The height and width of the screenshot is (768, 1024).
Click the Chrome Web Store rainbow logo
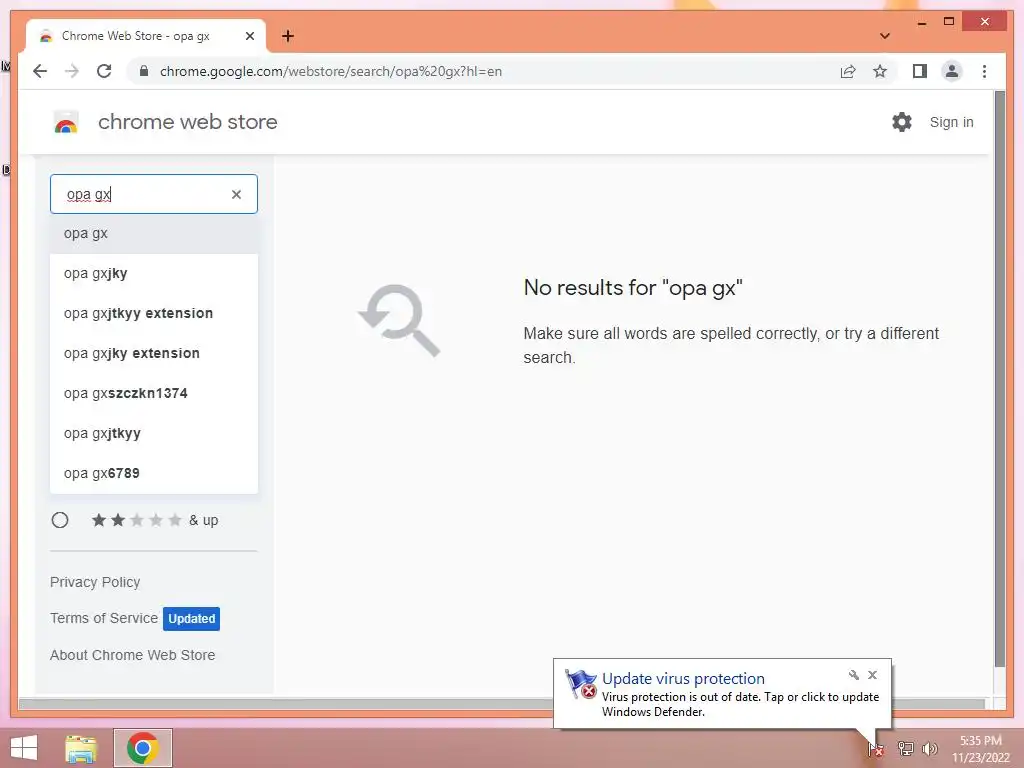pos(66,122)
